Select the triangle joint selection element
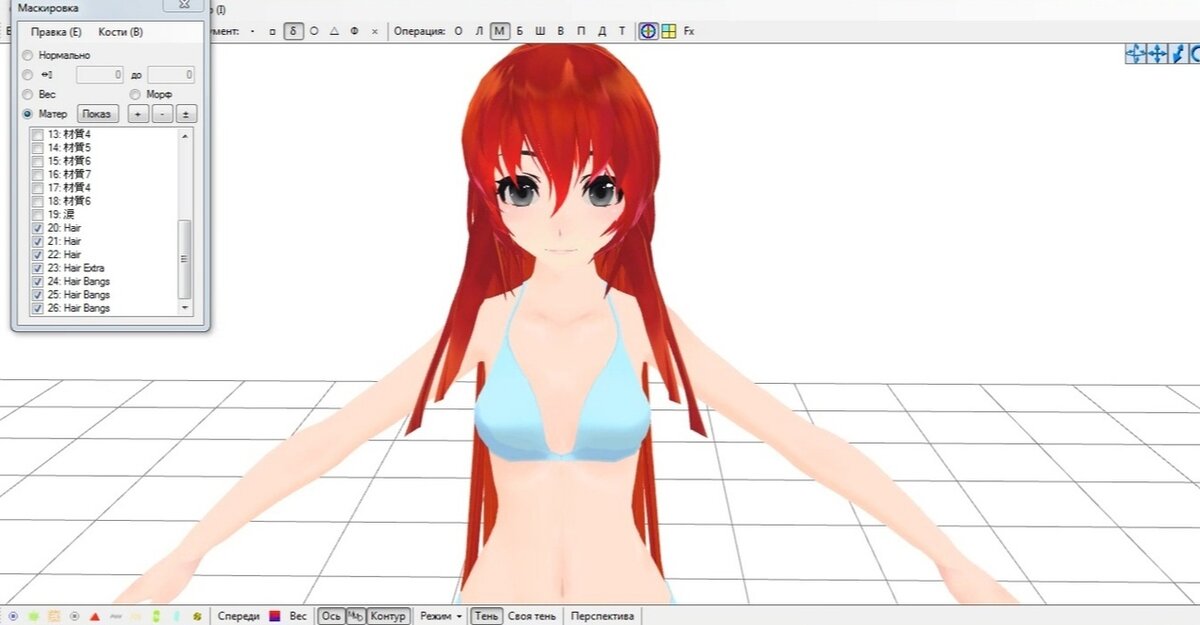The width and height of the screenshot is (1200, 625). [334, 31]
